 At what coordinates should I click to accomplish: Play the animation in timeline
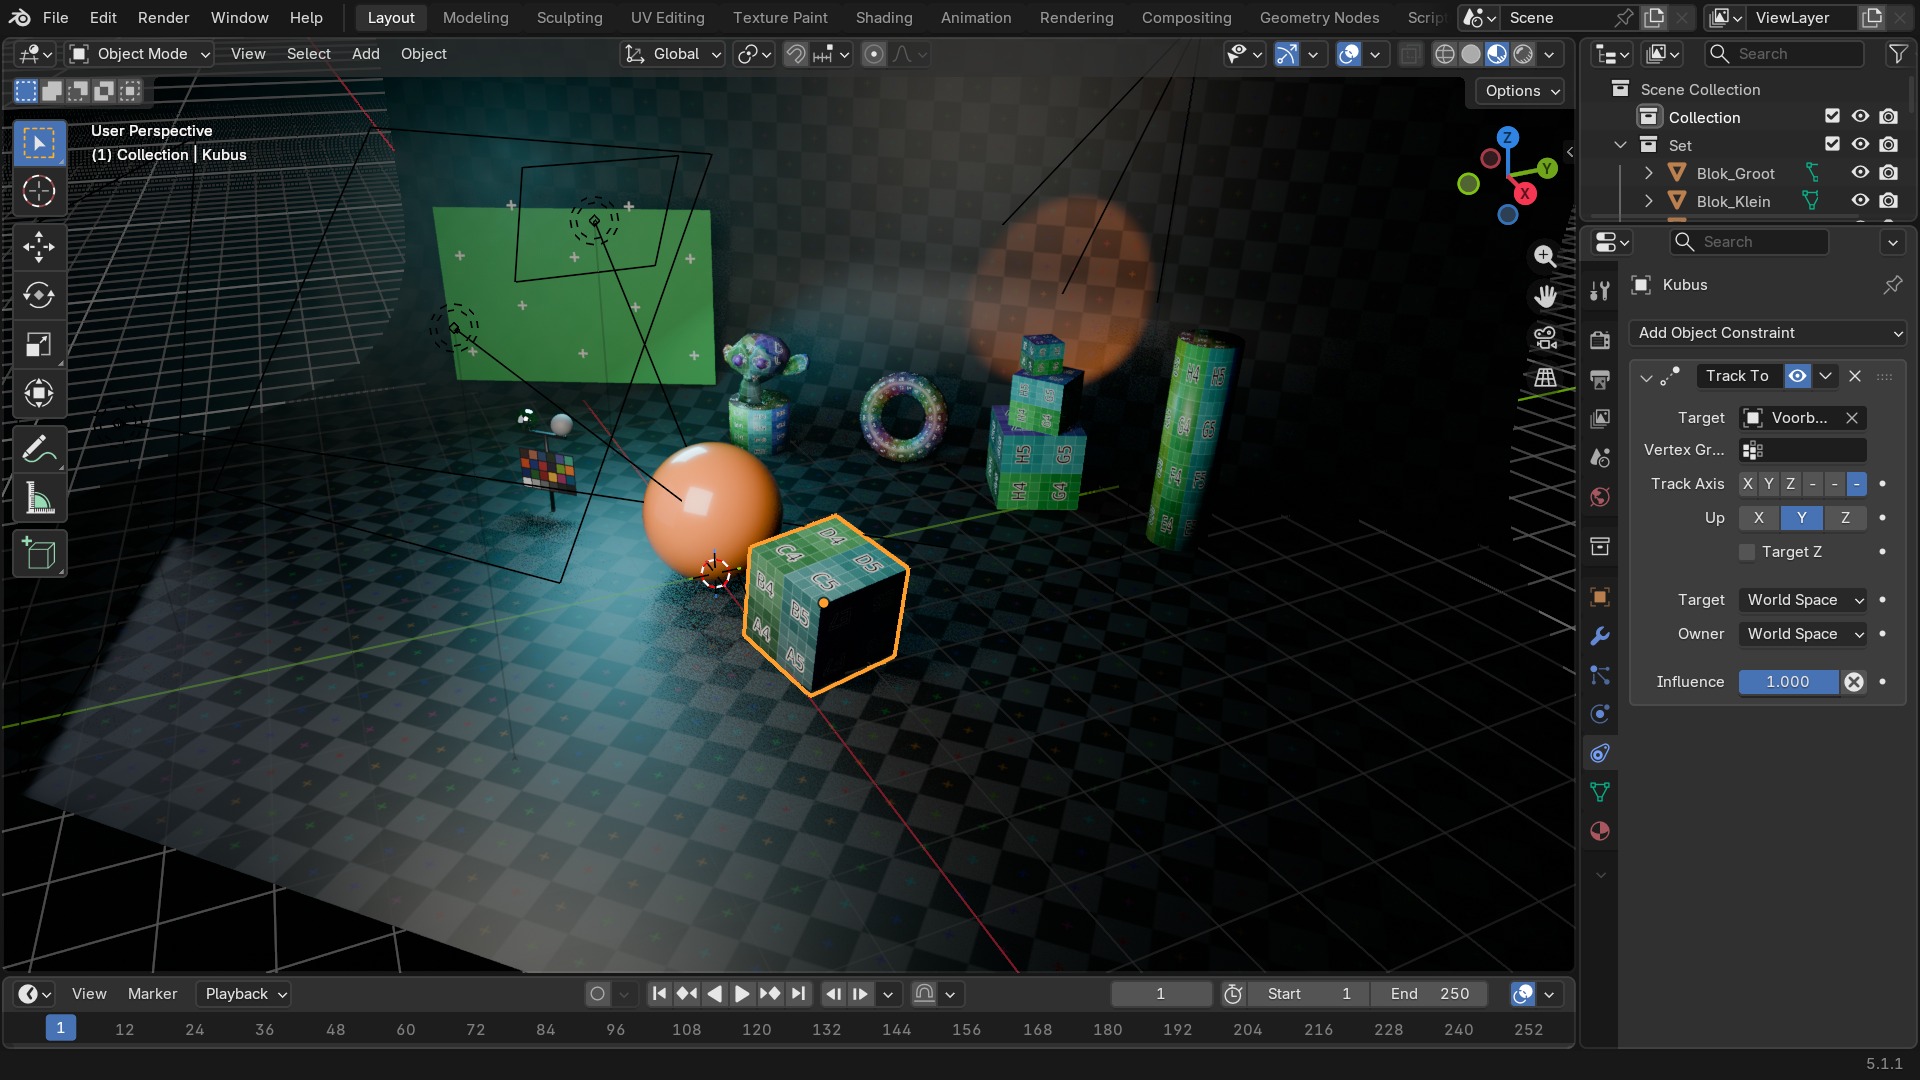tap(742, 994)
